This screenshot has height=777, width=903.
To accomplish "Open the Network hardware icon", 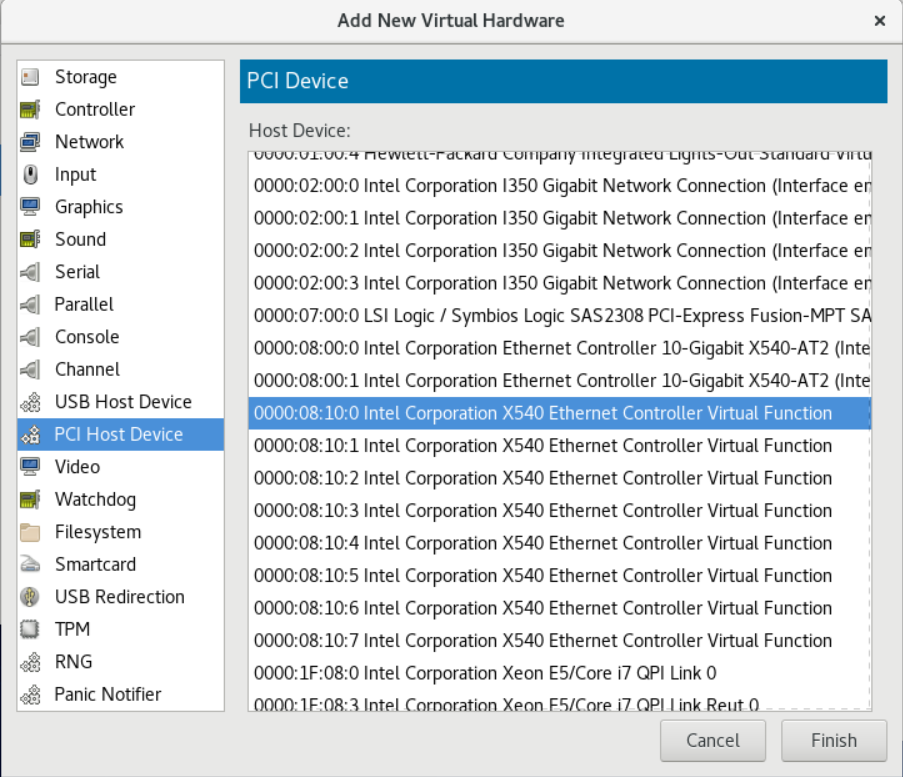I will (x=30, y=142).
